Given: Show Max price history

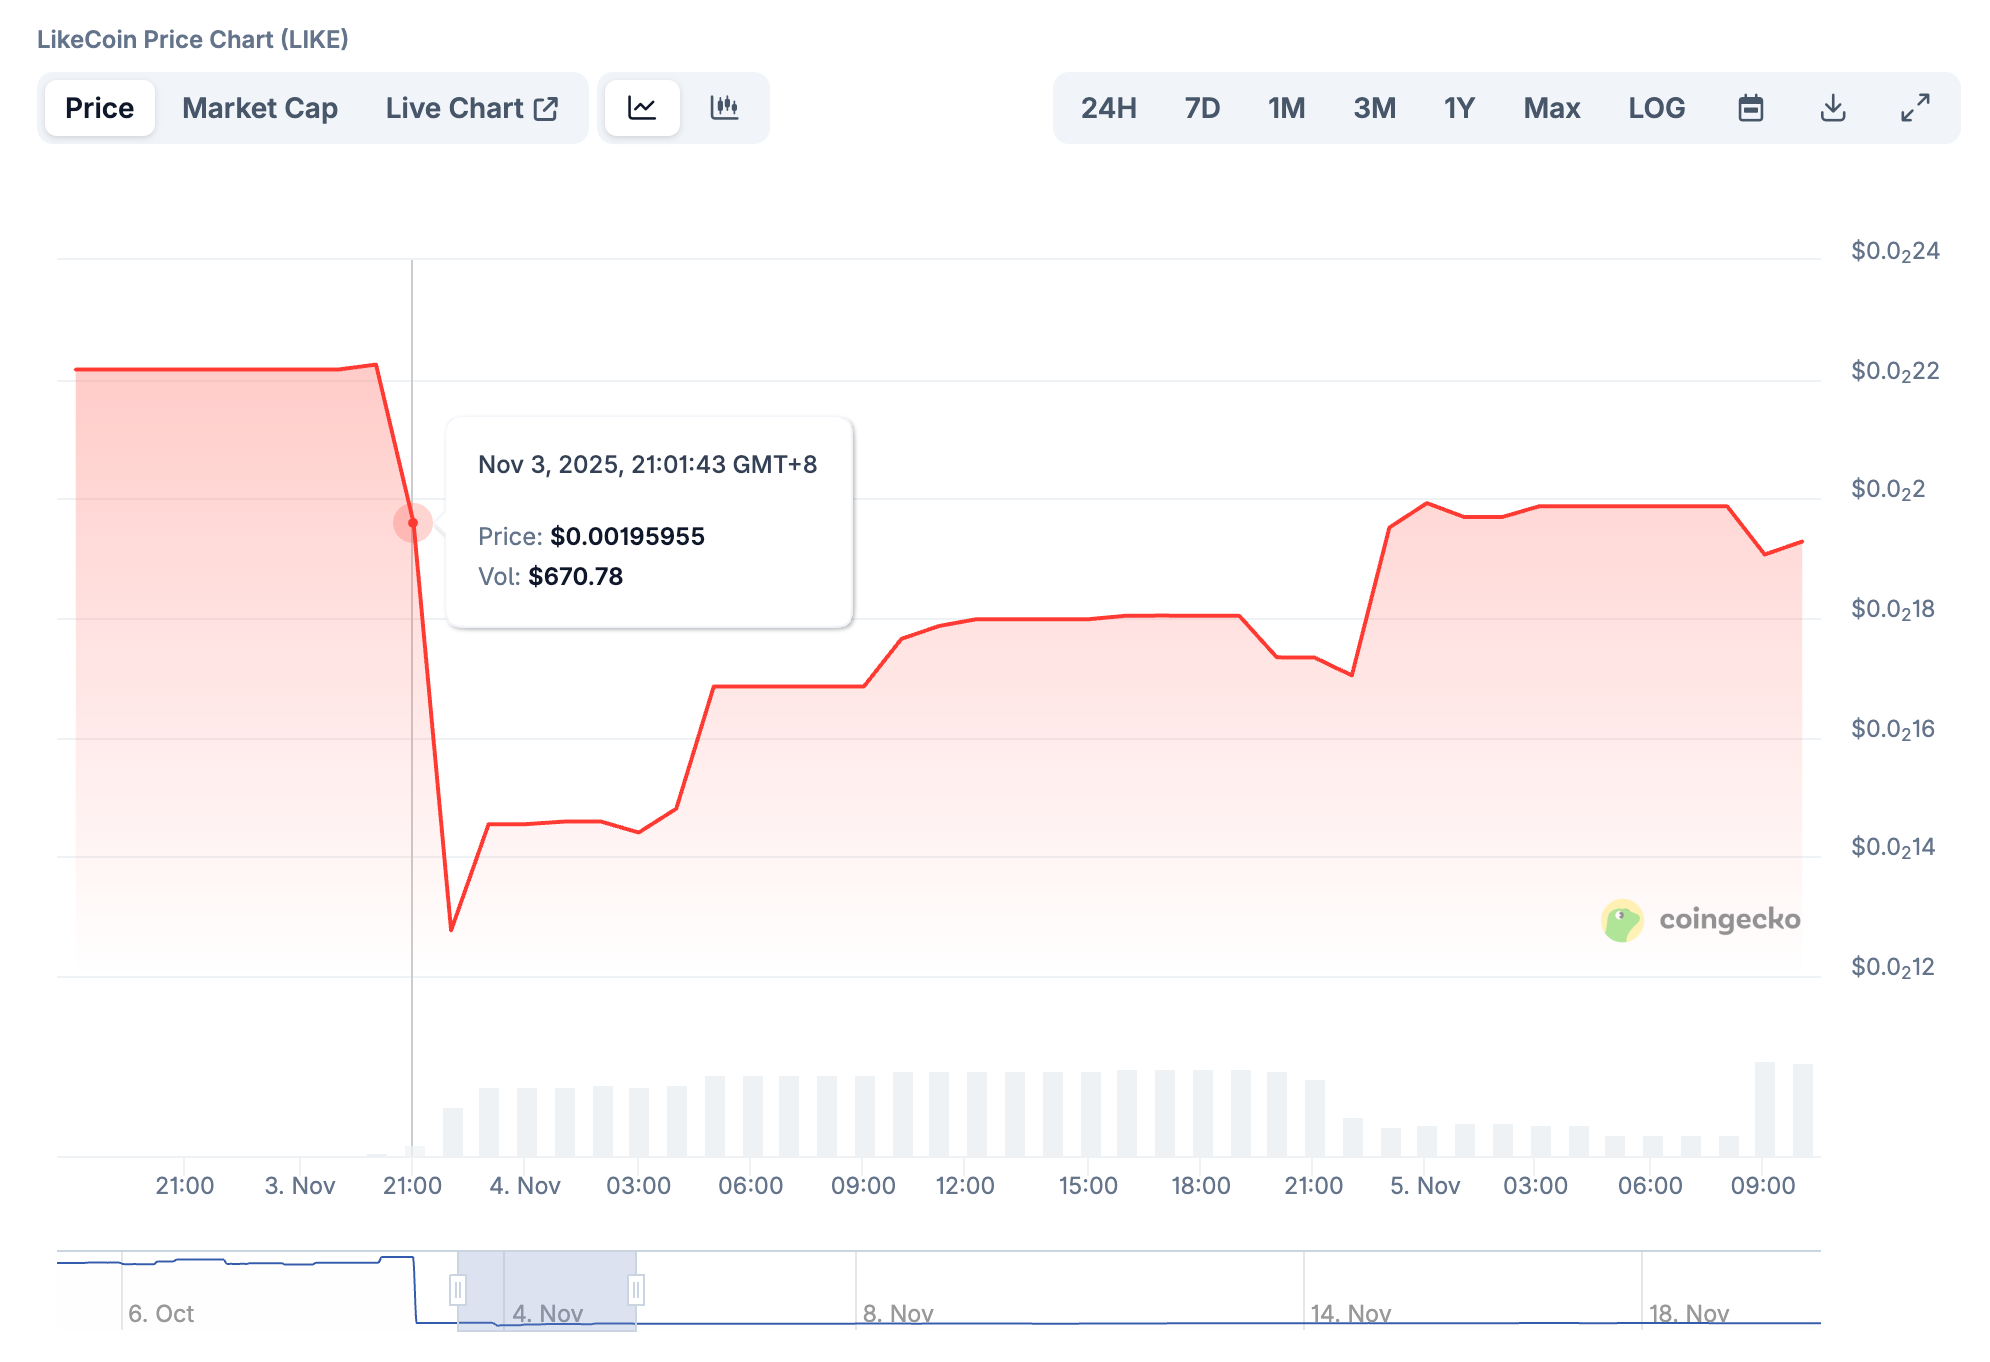Looking at the screenshot, I should point(1551,108).
